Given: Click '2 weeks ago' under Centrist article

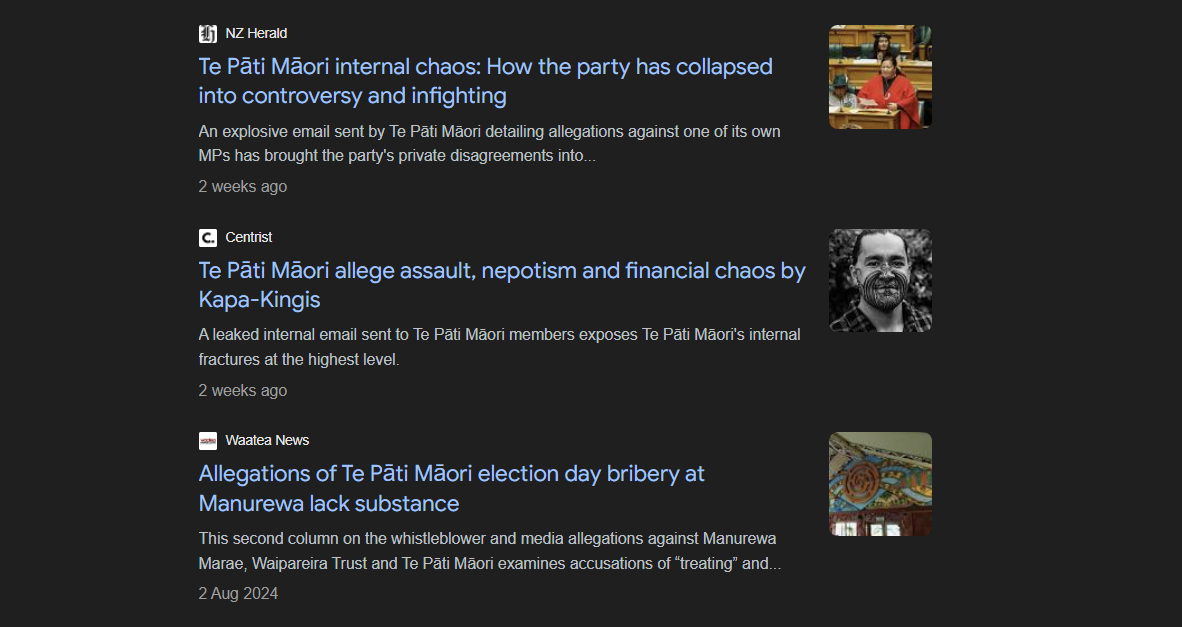Looking at the screenshot, I should [x=243, y=391].
